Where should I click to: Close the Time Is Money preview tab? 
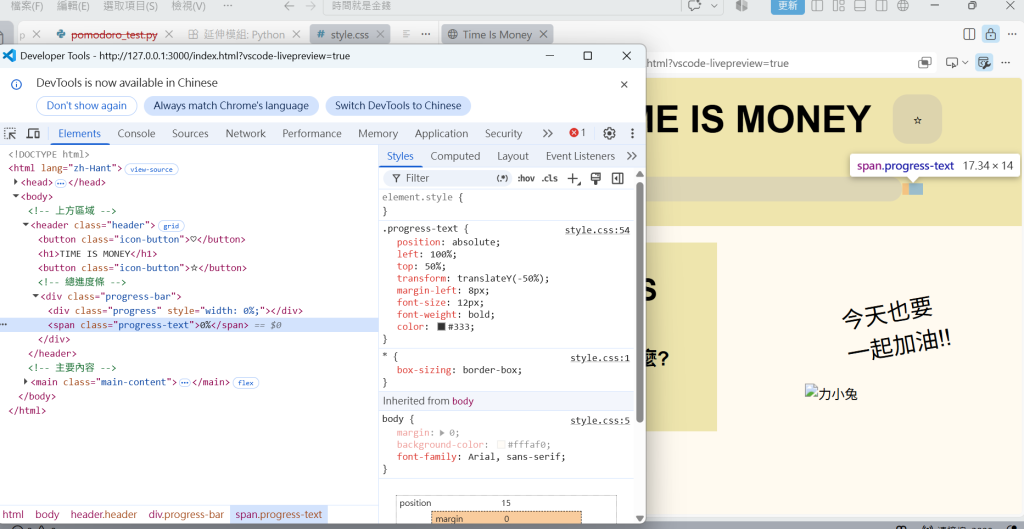point(544,34)
